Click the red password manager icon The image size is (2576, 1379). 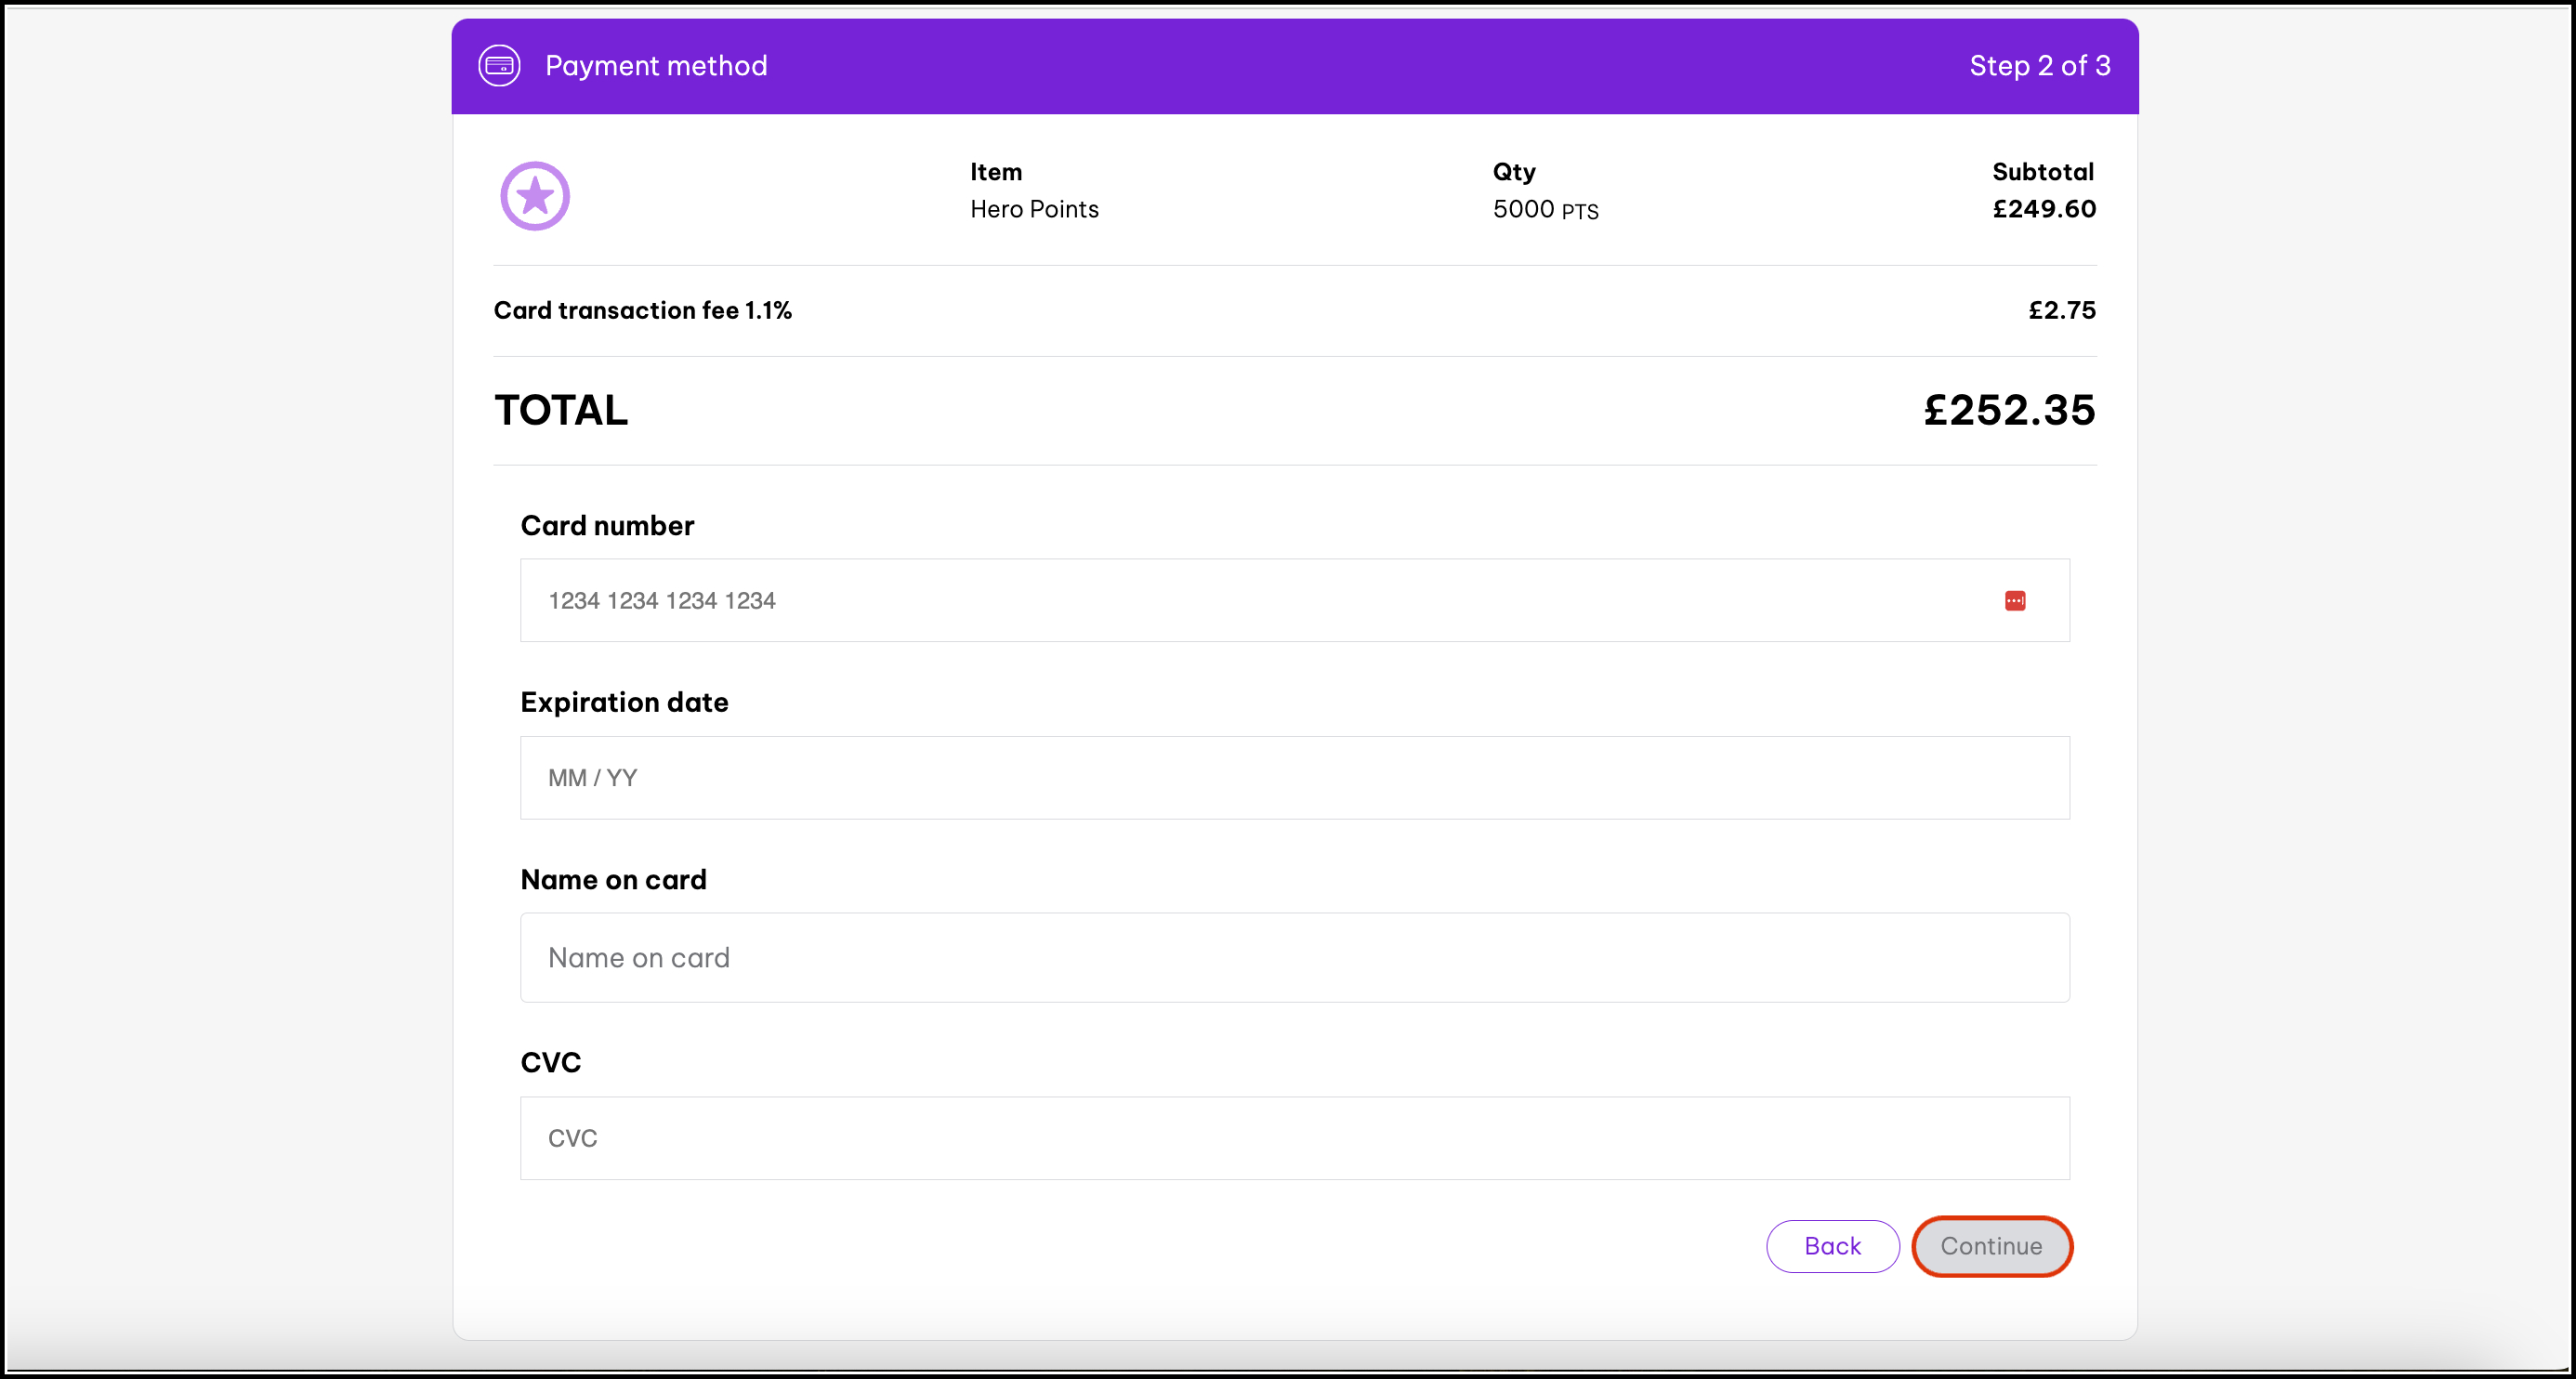[2014, 601]
